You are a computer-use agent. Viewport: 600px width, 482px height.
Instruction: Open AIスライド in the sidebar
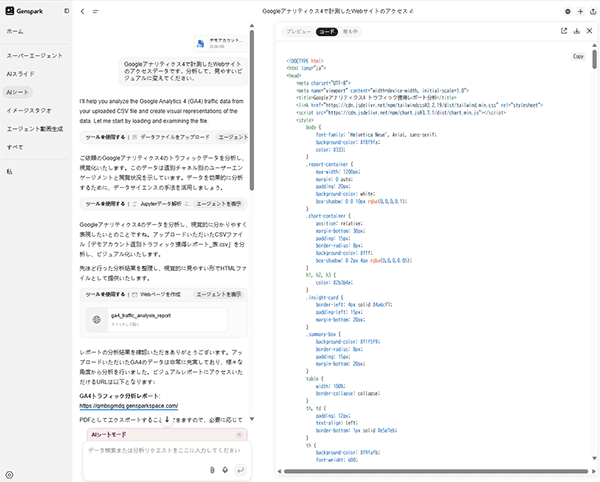20,74
